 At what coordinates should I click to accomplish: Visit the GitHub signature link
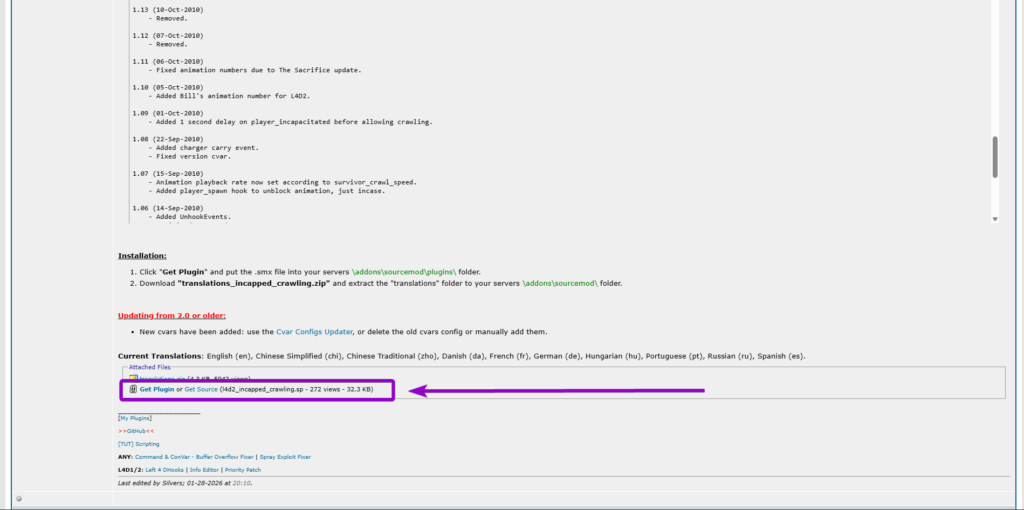[136, 431]
